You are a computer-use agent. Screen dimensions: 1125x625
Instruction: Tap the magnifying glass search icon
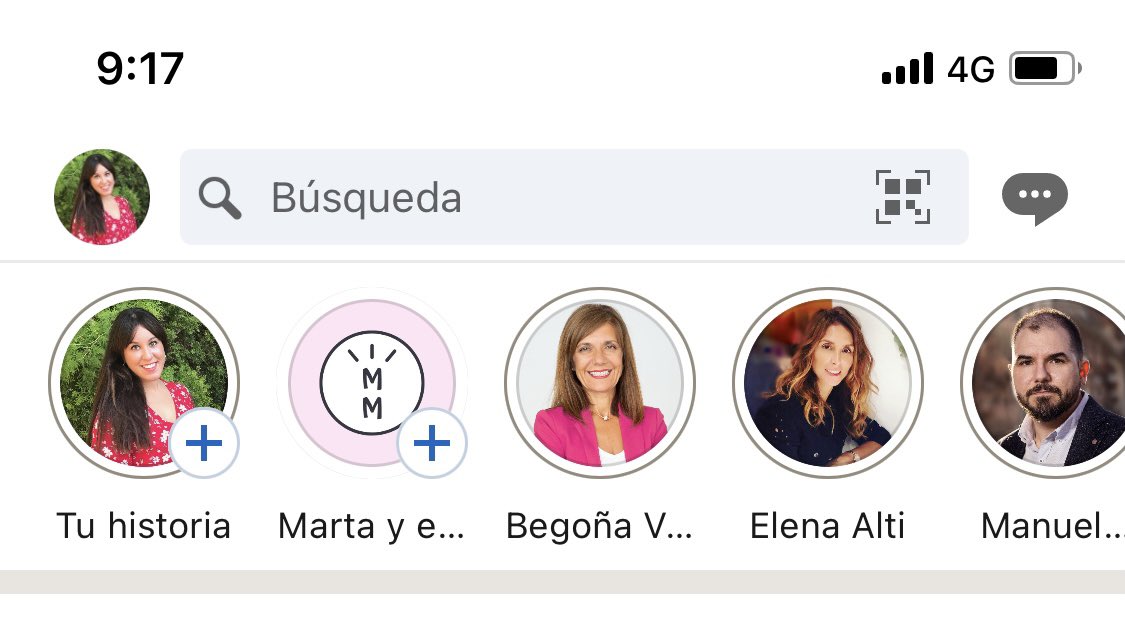(220, 198)
